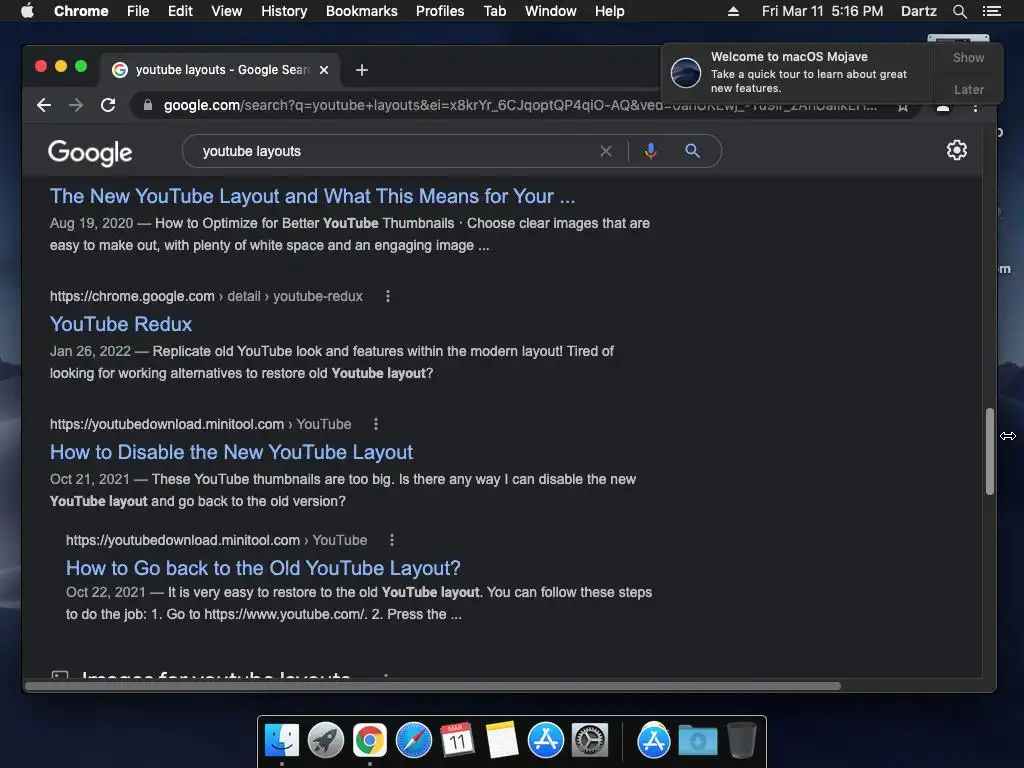The height and width of the screenshot is (768, 1024).
Task: Open the Window menu
Action: 551,11
